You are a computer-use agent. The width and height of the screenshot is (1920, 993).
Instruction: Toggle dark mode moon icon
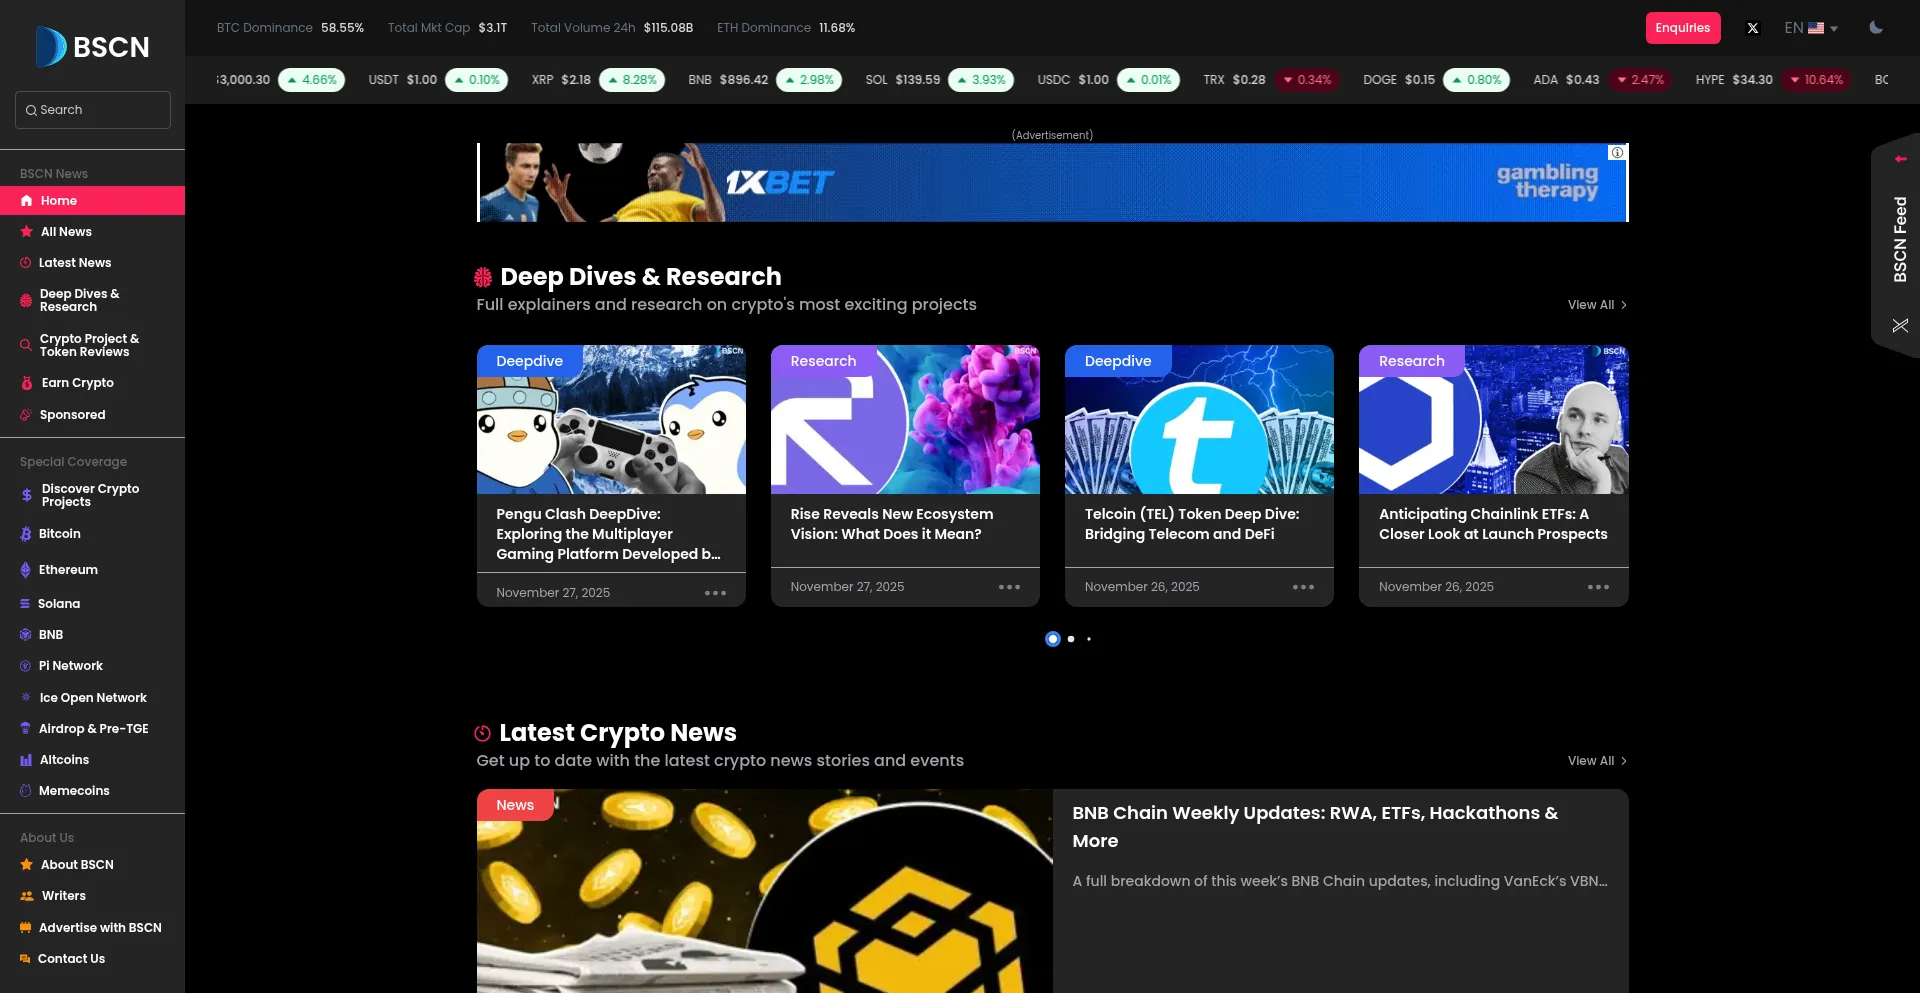(1876, 28)
